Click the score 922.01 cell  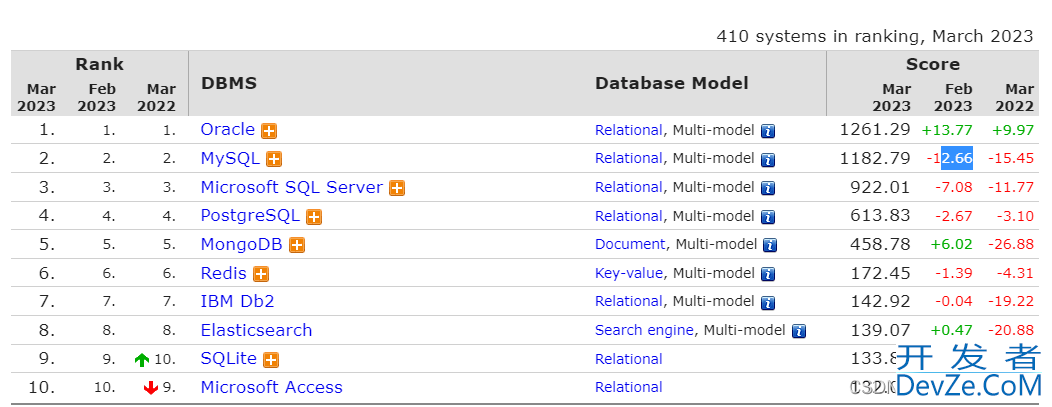pyautogui.click(x=881, y=187)
